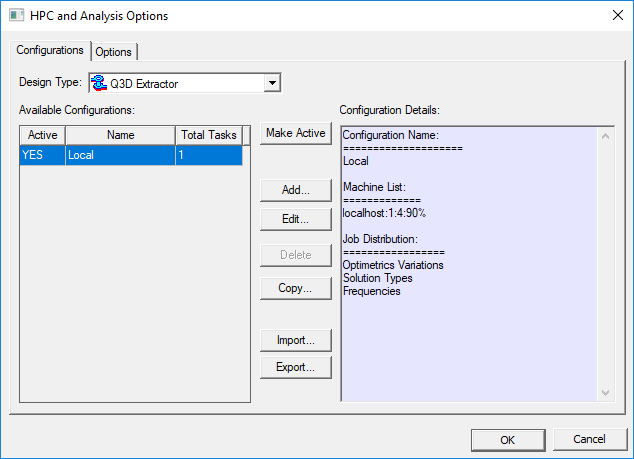Close the HPC and Analysis Options window
The image size is (634, 459).
(617, 15)
